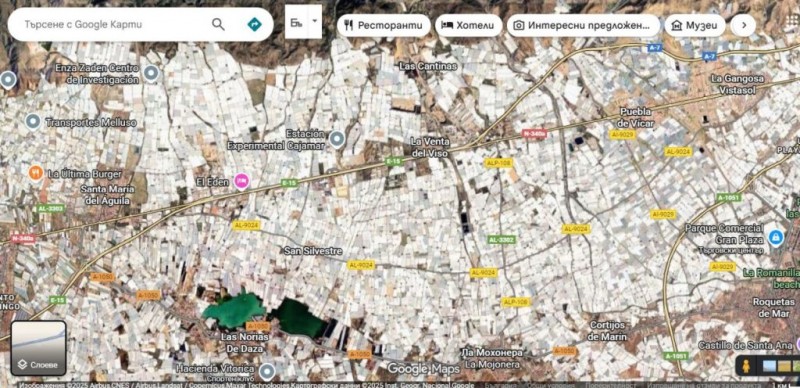This screenshot has width=800, height=388.
Task: Click the search magnifier icon
Action: [x=218, y=24]
